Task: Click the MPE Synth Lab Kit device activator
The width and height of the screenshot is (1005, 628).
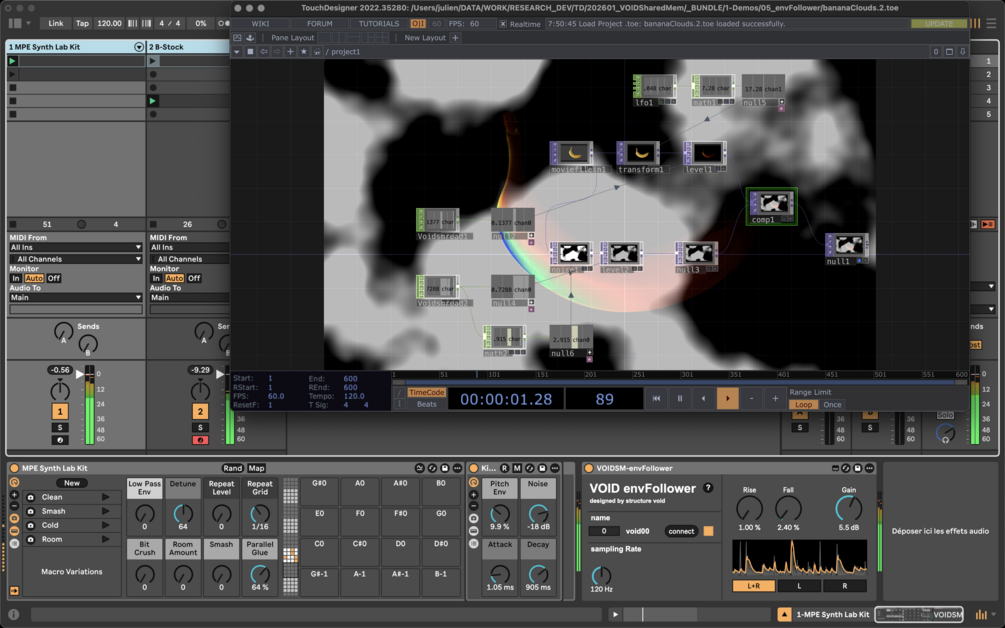Action: point(13,468)
